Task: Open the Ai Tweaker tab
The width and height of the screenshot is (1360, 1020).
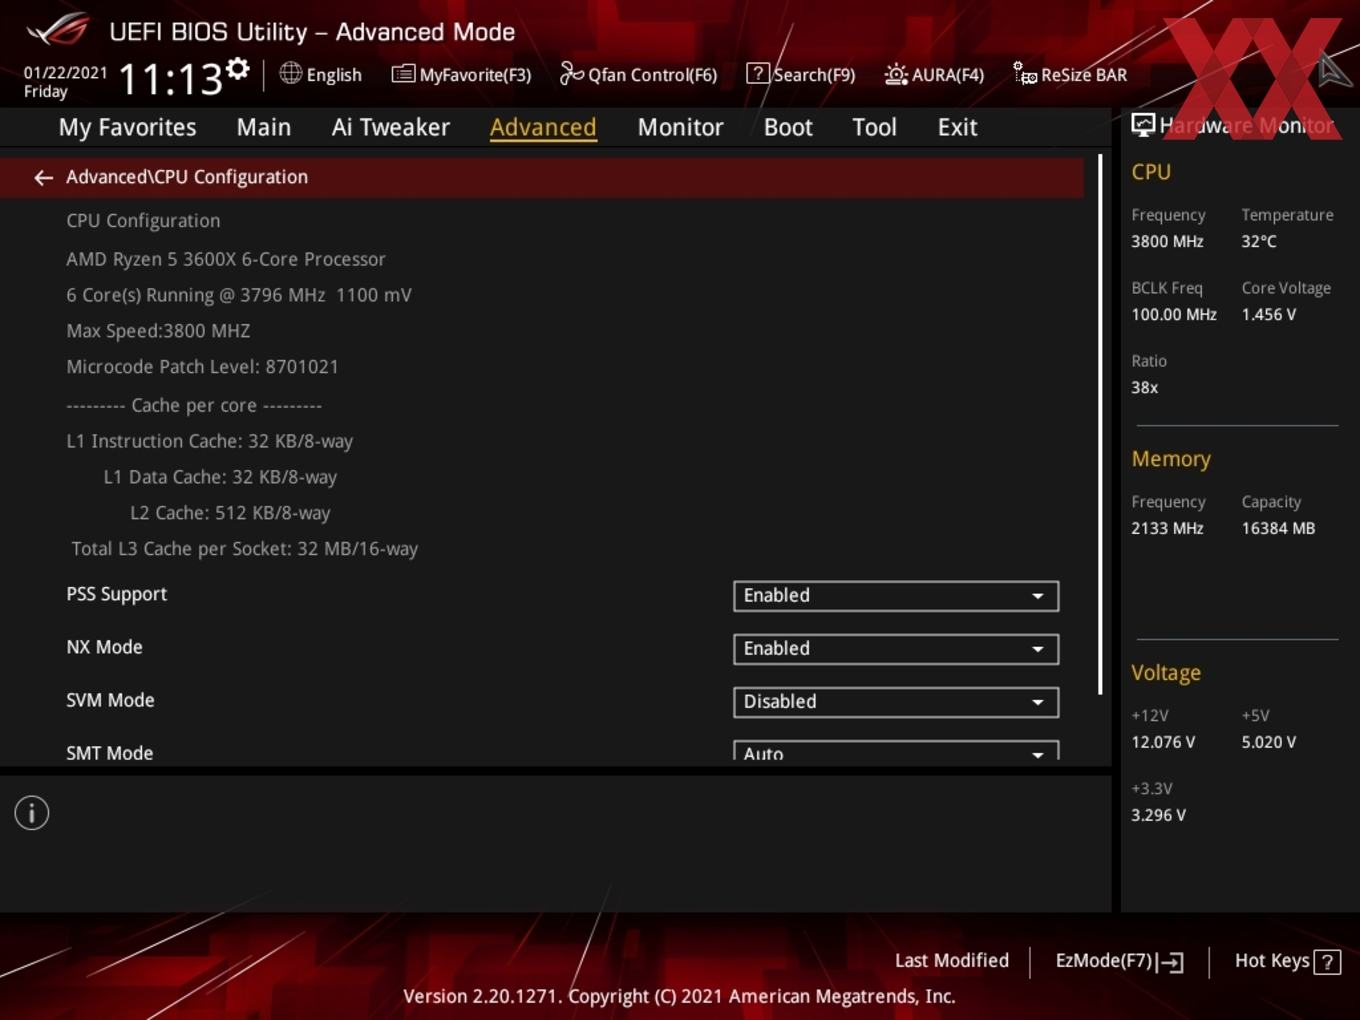Action: pos(391,127)
